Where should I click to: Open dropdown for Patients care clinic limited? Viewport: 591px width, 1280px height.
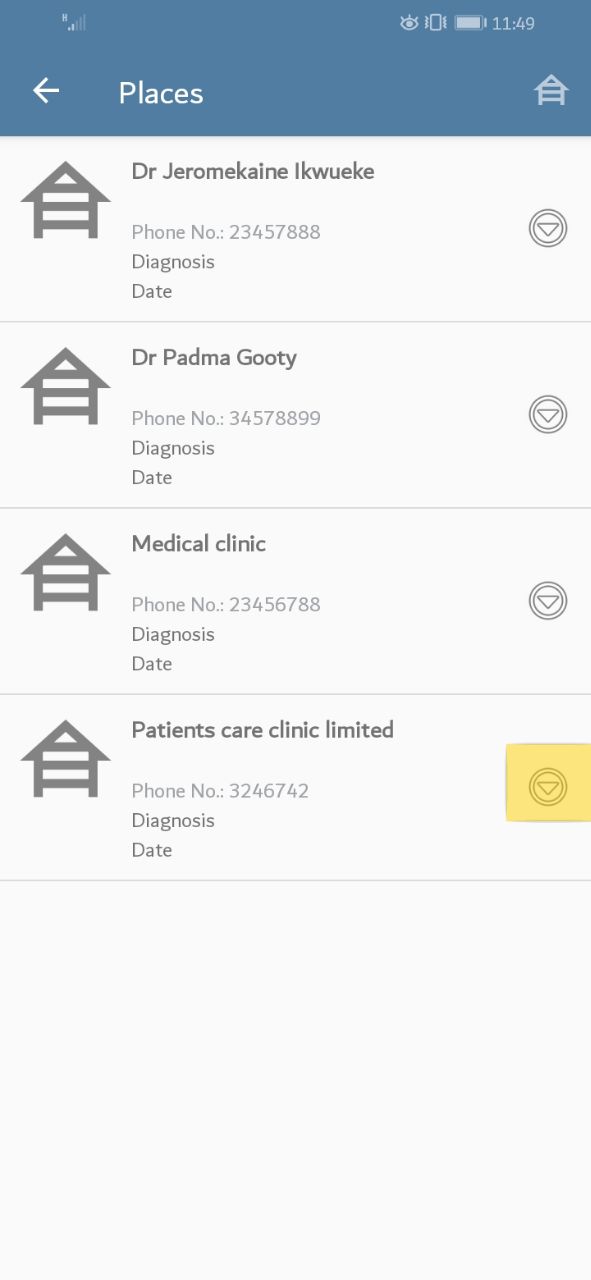pos(548,787)
